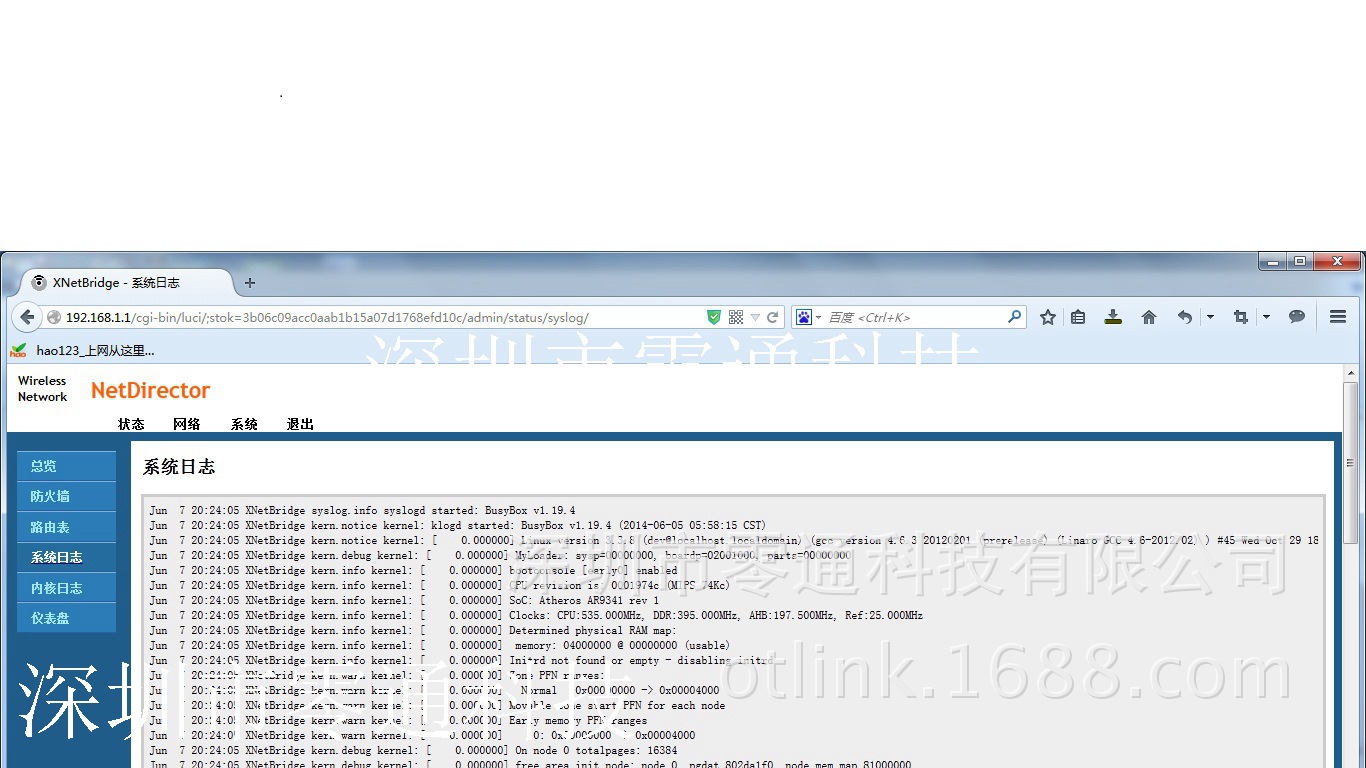This screenshot has width=1366, height=768.
Task: Open the 防火墙 sidebar page
Action: (x=66, y=496)
